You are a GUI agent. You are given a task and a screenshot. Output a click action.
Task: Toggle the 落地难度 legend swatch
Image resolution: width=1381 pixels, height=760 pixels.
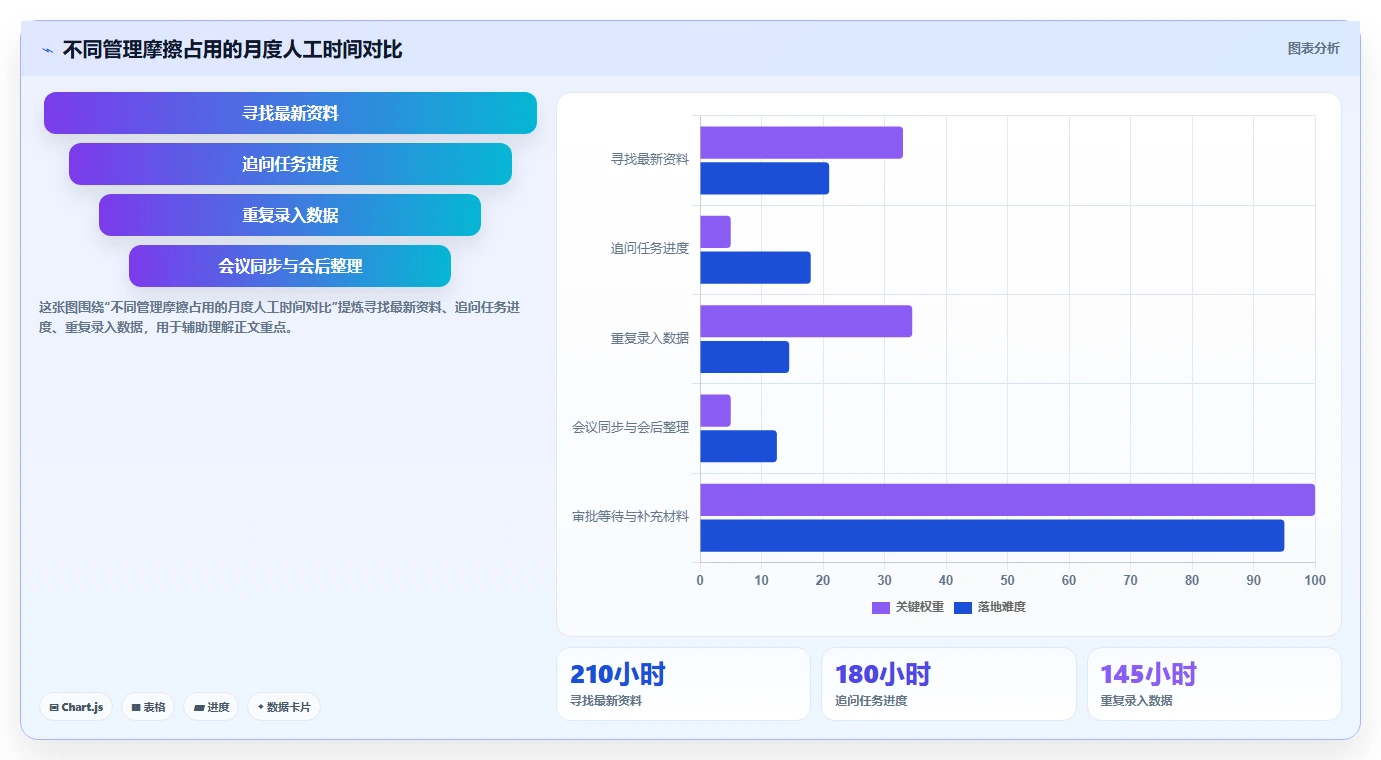pyautogui.click(x=963, y=608)
